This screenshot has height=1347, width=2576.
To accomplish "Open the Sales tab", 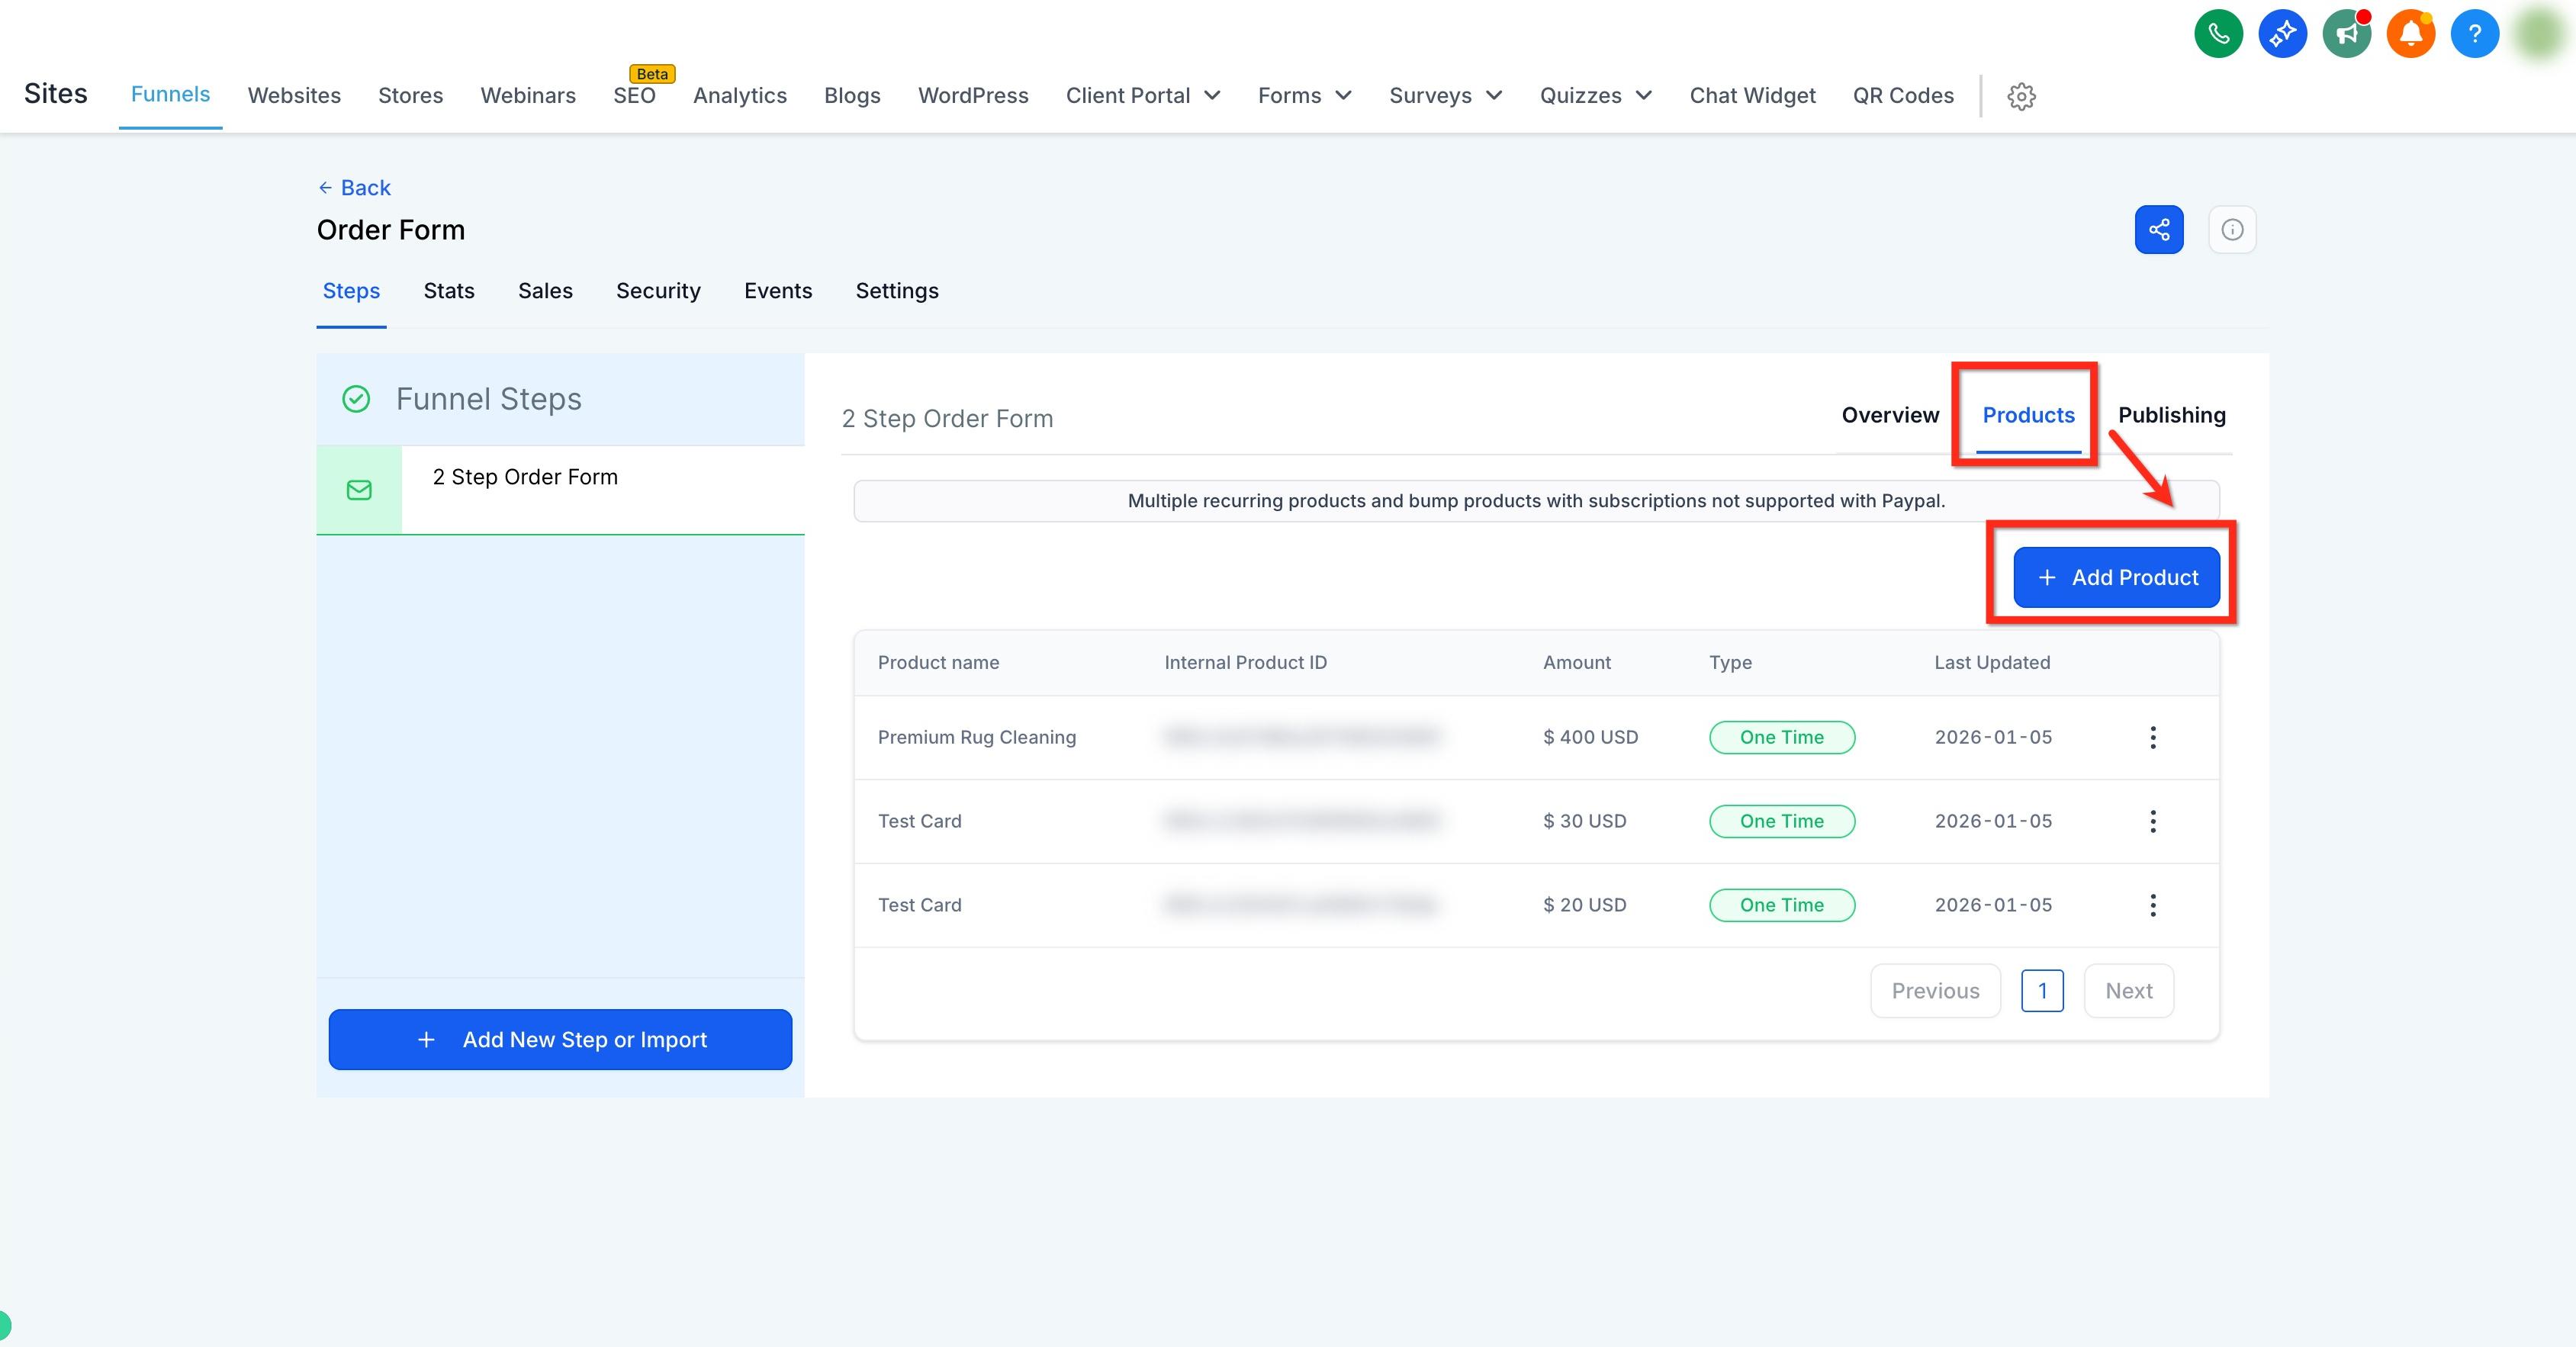I will coord(545,291).
